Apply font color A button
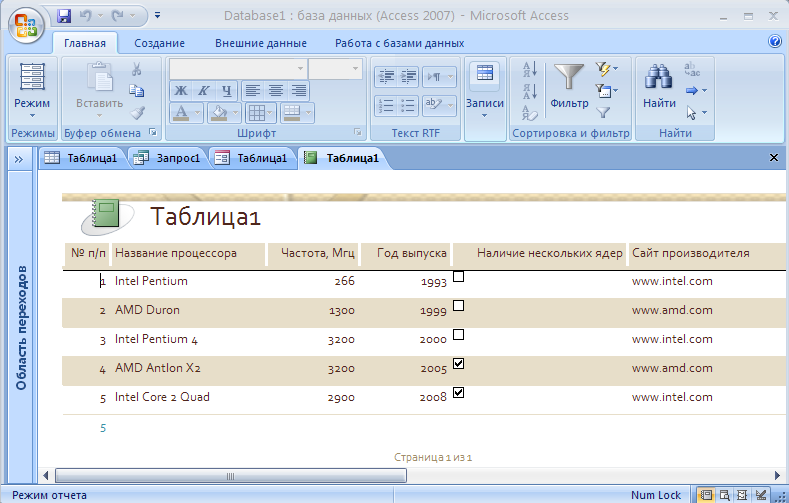The height and width of the screenshot is (503, 789). point(181,113)
